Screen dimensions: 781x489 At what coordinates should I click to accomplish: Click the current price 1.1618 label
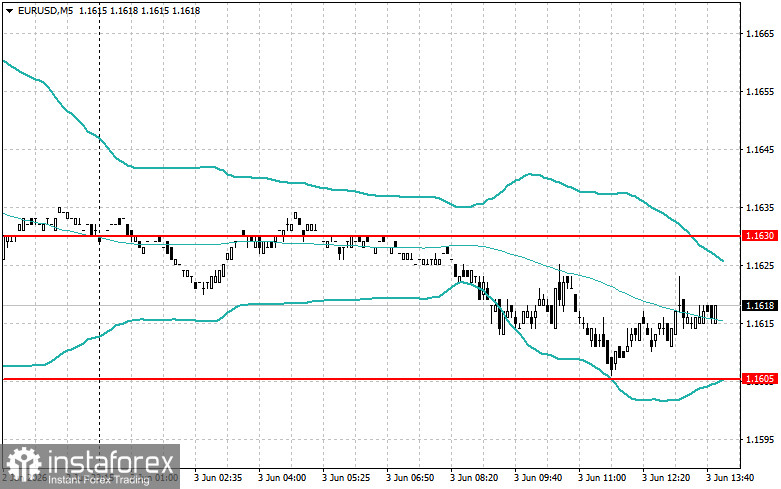[760, 306]
